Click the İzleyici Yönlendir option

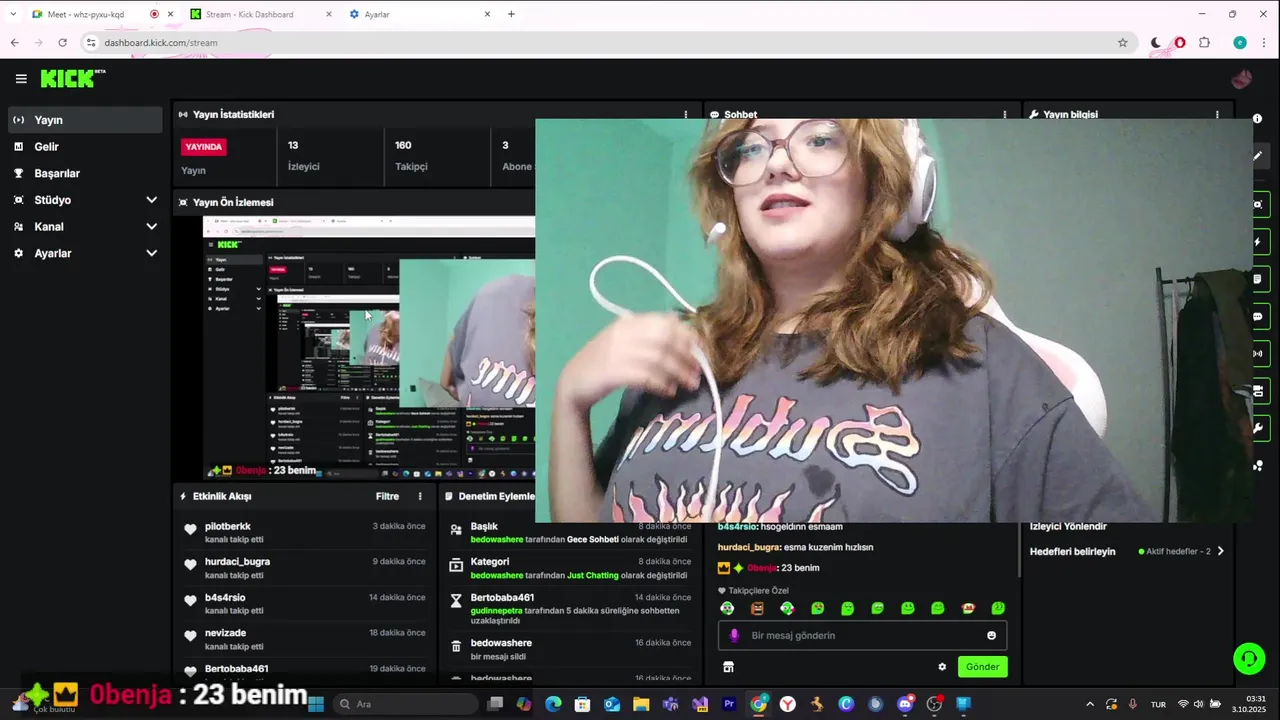pyautogui.click(x=1068, y=526)
